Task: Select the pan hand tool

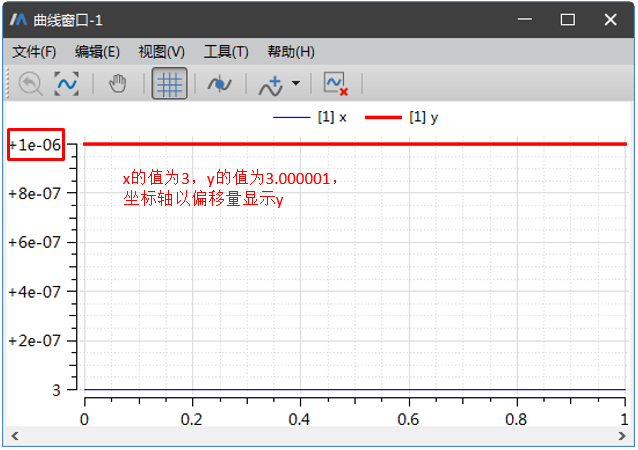Action: (118, 85)
